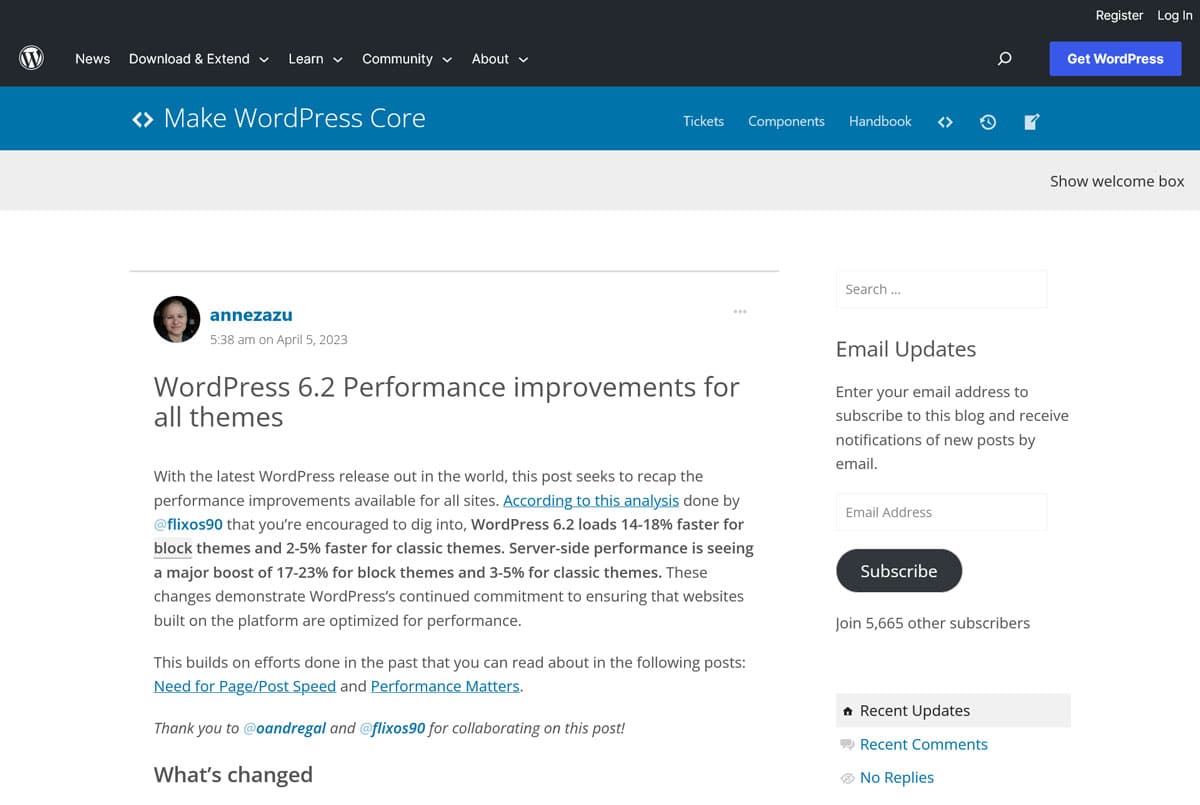Click the write post pencil icon
Viewport: 1200px width, 805px height.
[1032, 122]
